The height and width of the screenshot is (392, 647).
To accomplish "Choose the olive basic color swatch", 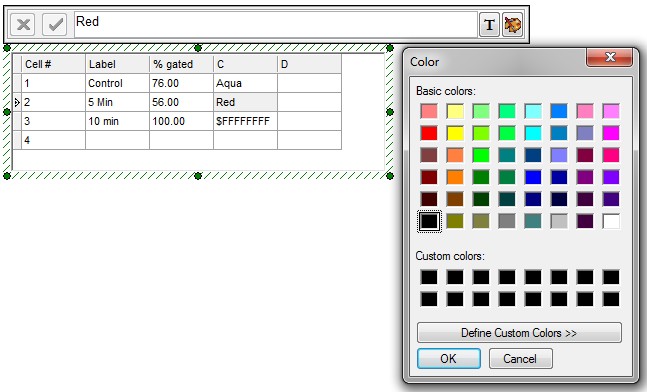I will pyautogui.click(x=455, y=221).
